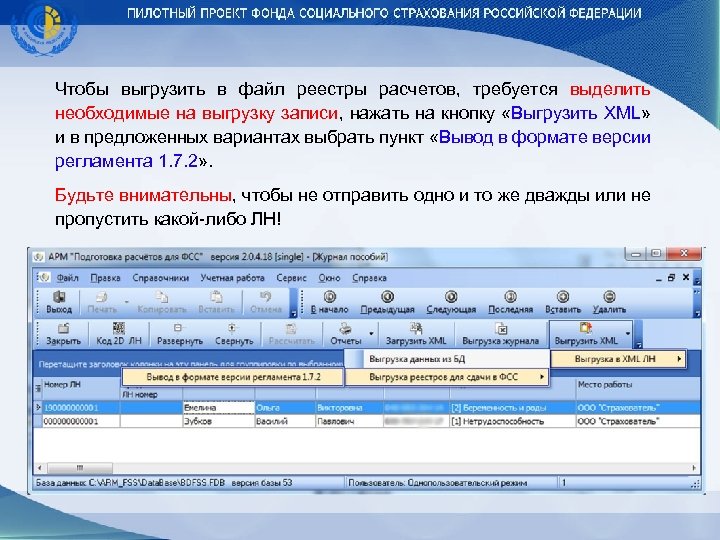This screenshot has height=540, width=720.
Task: Sort by the Номер ЛН column header
Action: click(x=81, y=388)
